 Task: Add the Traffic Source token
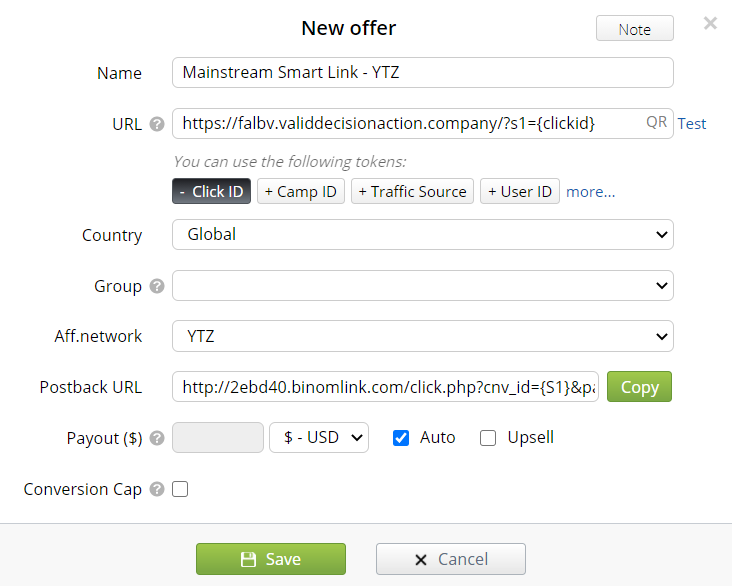click(x=412, y=191)
